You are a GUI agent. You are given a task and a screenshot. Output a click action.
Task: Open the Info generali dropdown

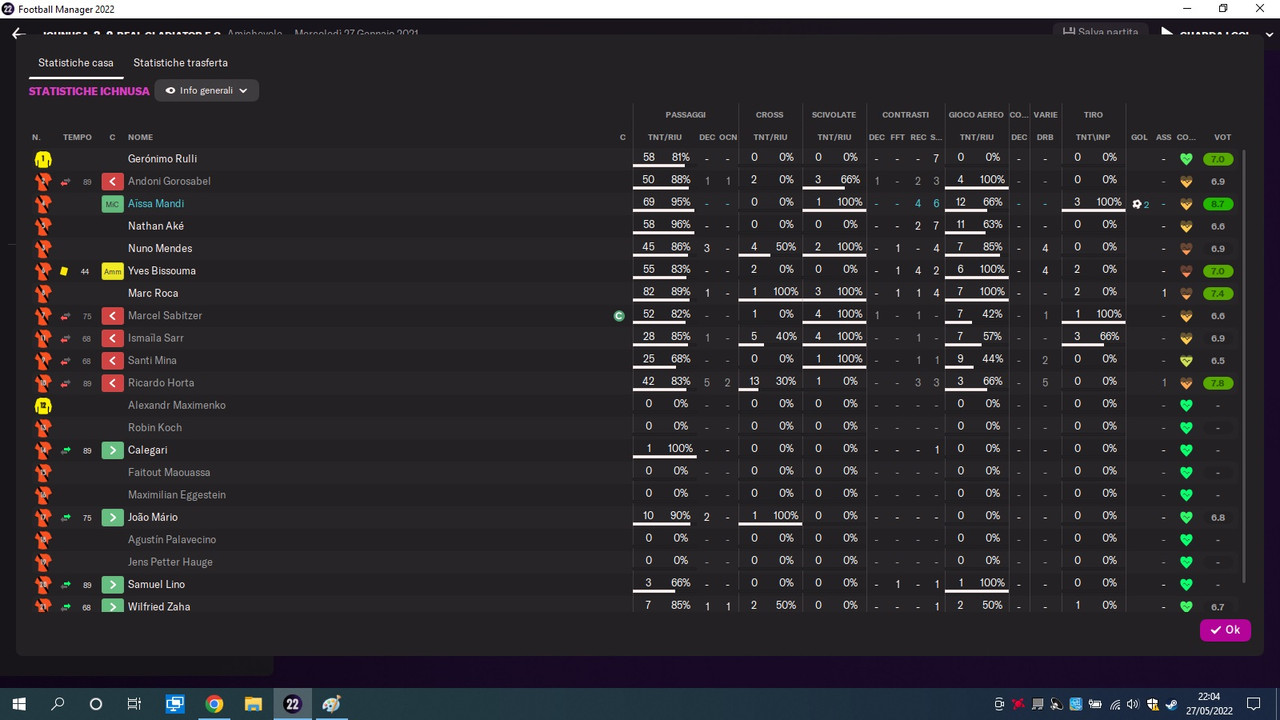coord(207,90)
